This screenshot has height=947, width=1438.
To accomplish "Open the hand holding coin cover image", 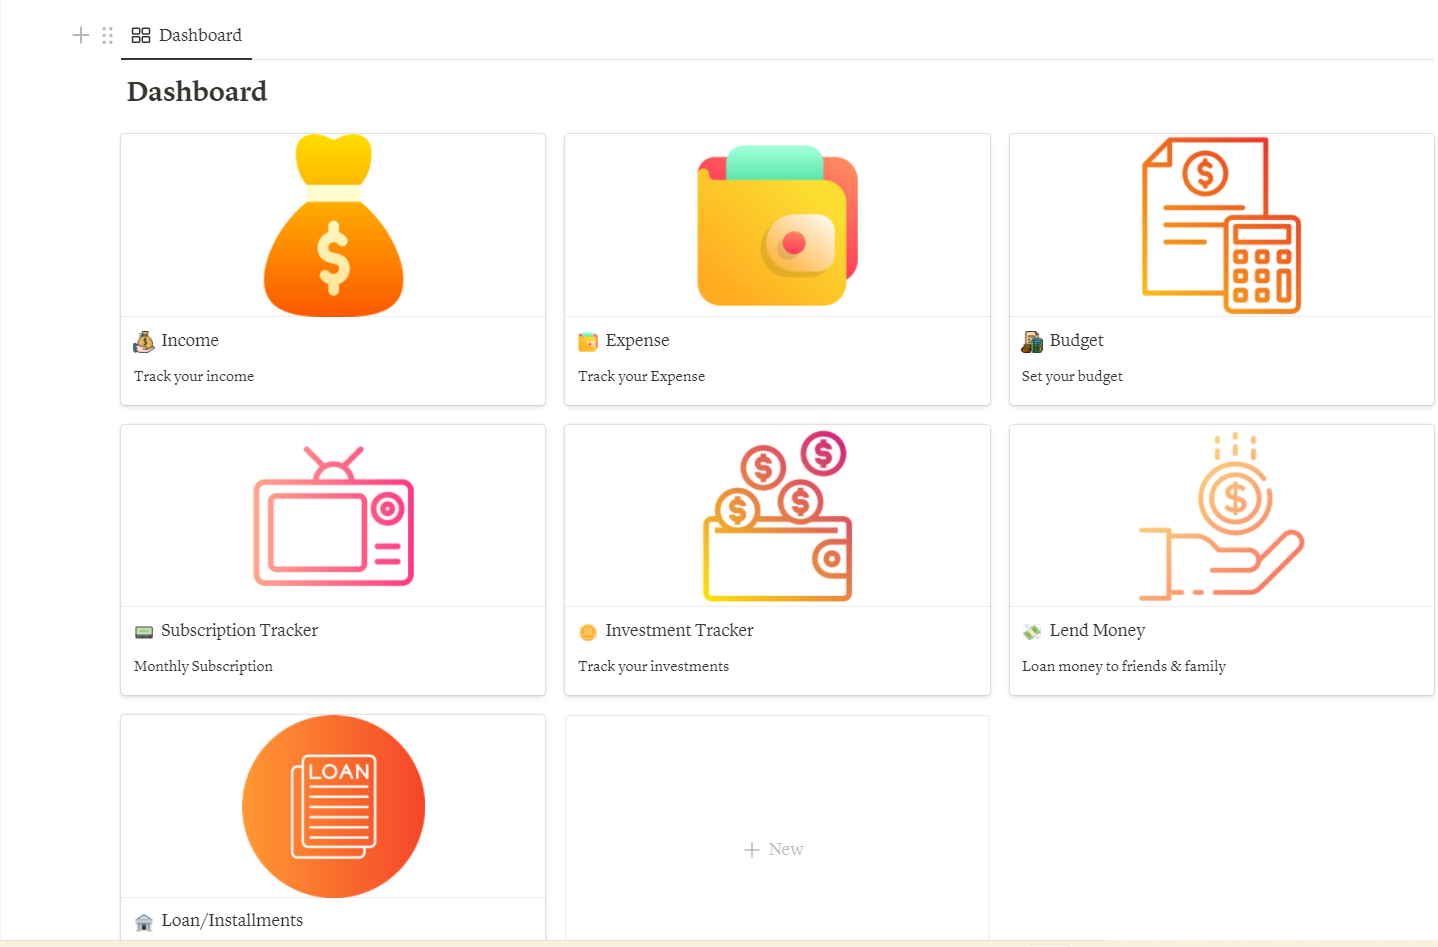I will point(1221,516).
